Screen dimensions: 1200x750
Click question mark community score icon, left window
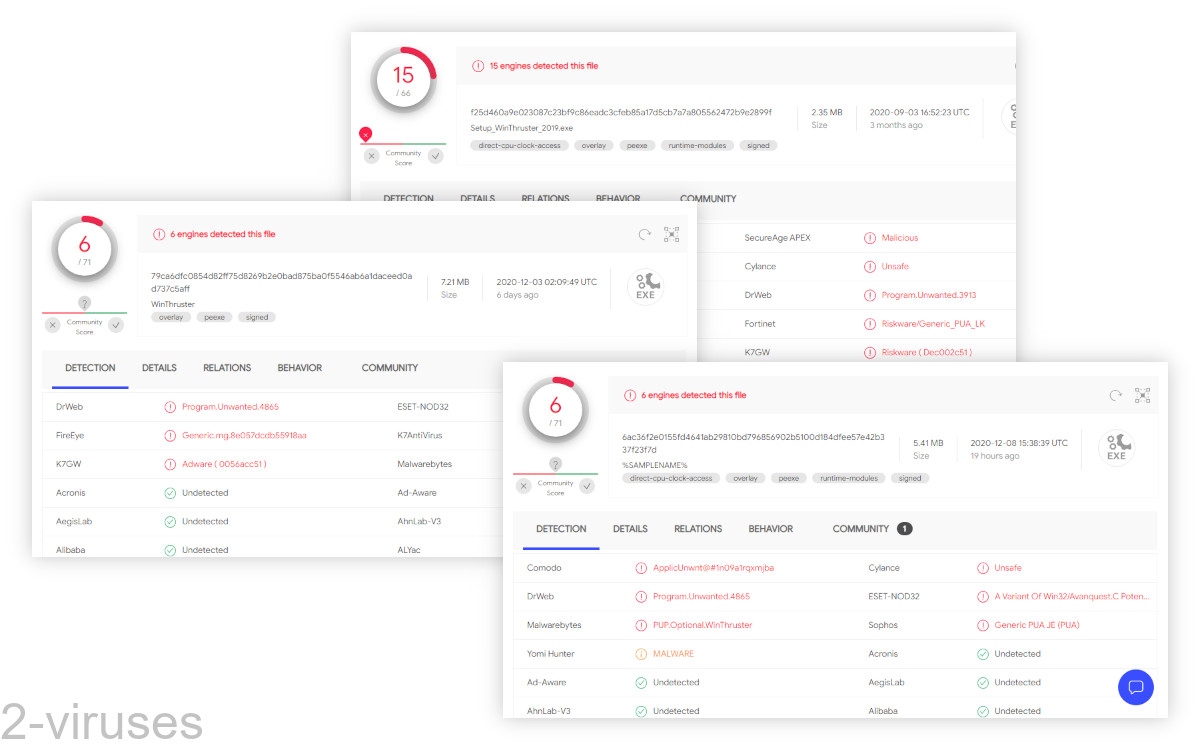pyautogui.click(x=84, y=303)
